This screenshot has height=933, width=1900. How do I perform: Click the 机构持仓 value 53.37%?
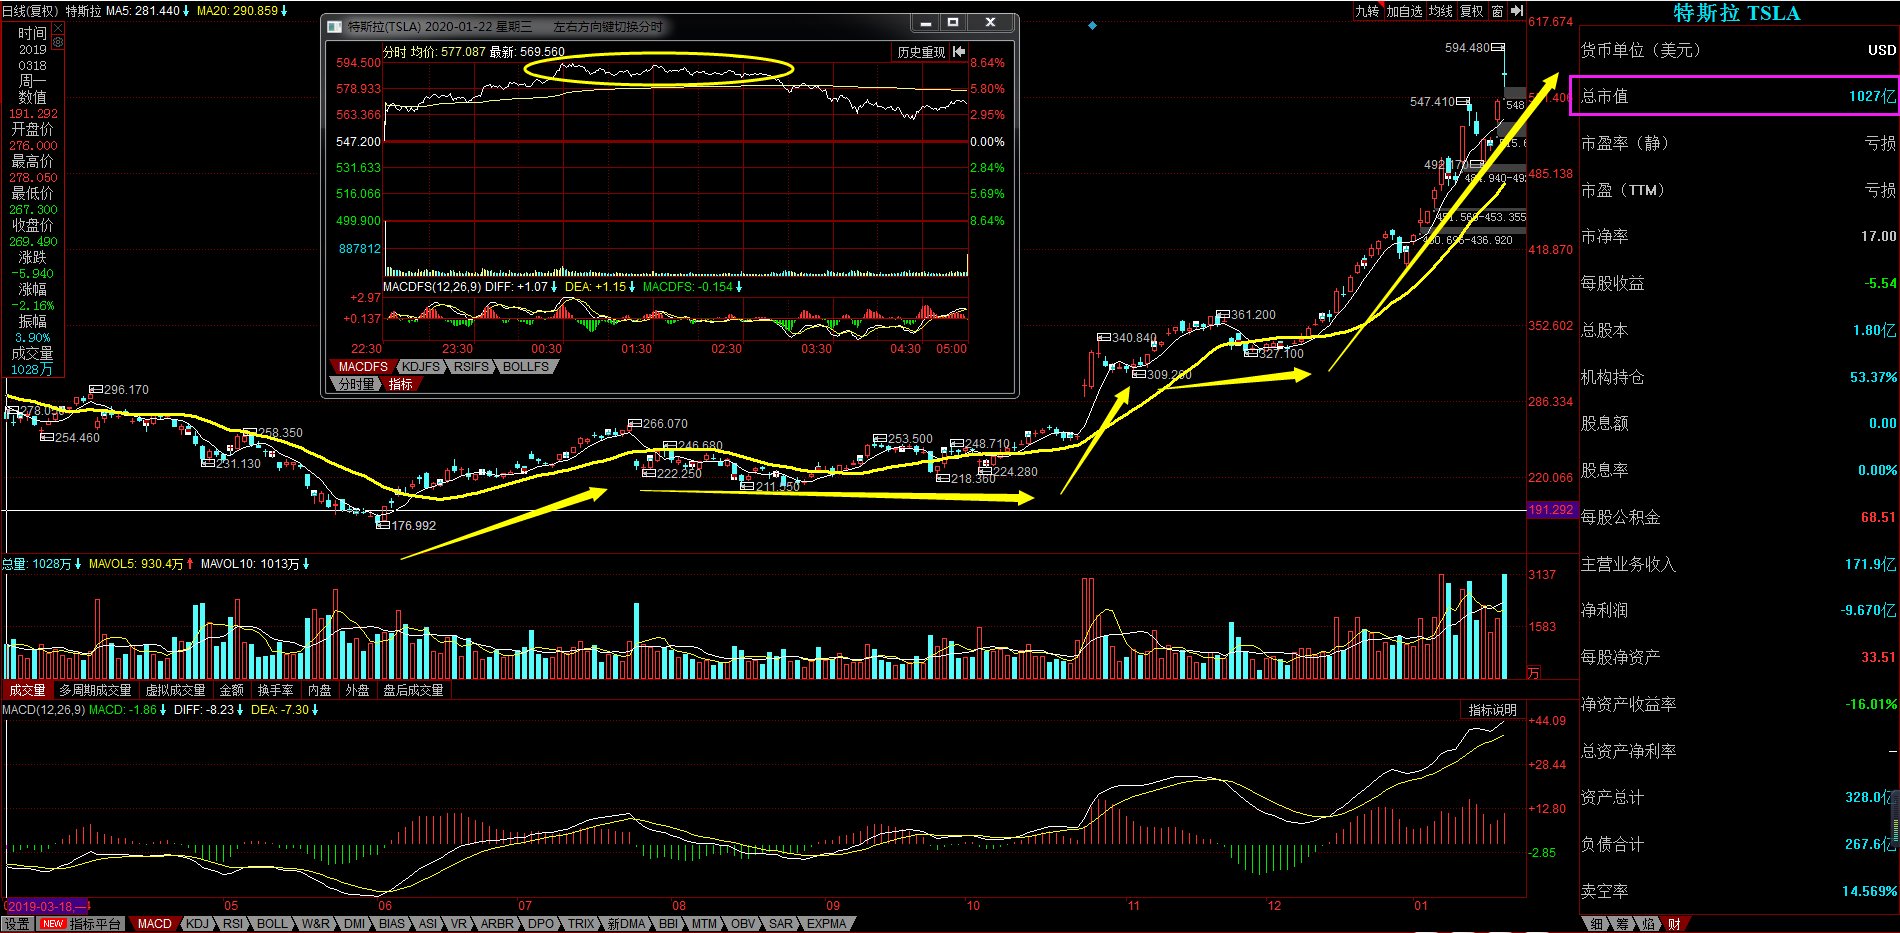(x=1873, y=377)
